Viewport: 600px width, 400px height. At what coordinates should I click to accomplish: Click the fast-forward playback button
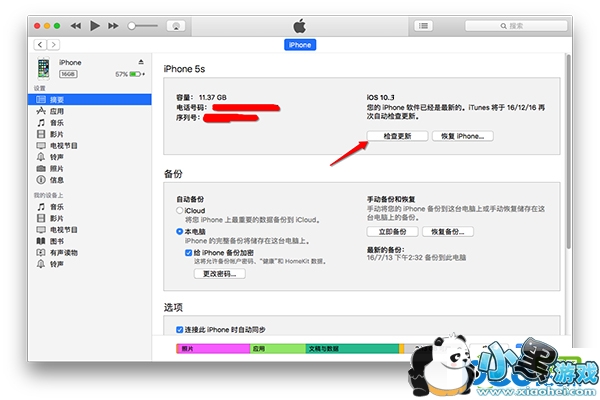coord(113,26)
